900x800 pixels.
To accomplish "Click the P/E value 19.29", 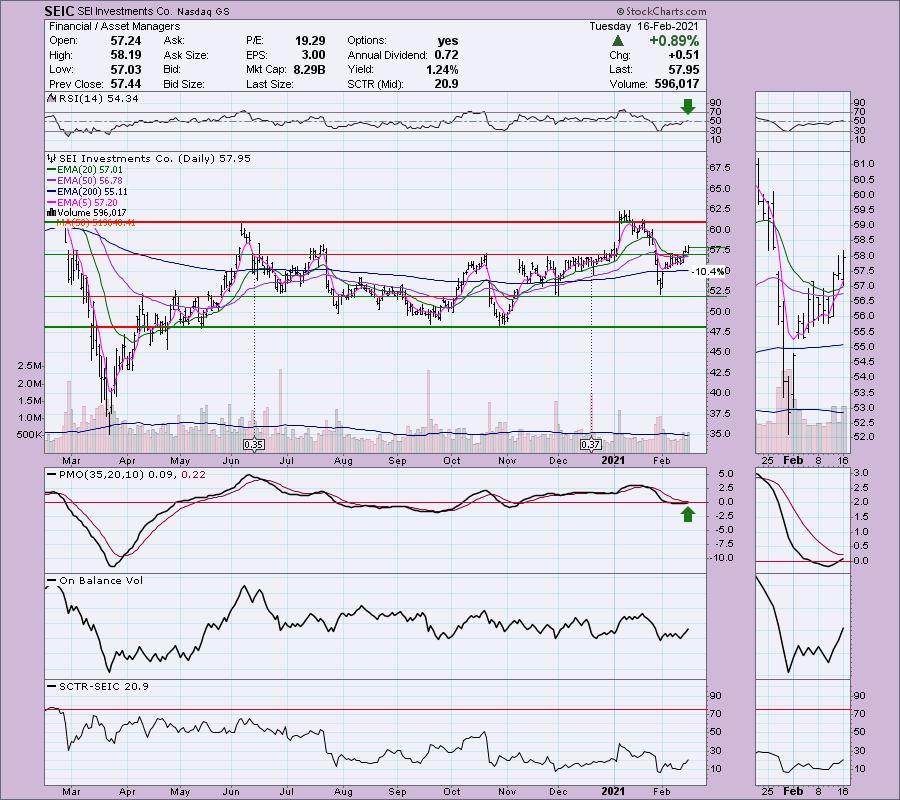I will pyautogui.click(x=310, y=41).
